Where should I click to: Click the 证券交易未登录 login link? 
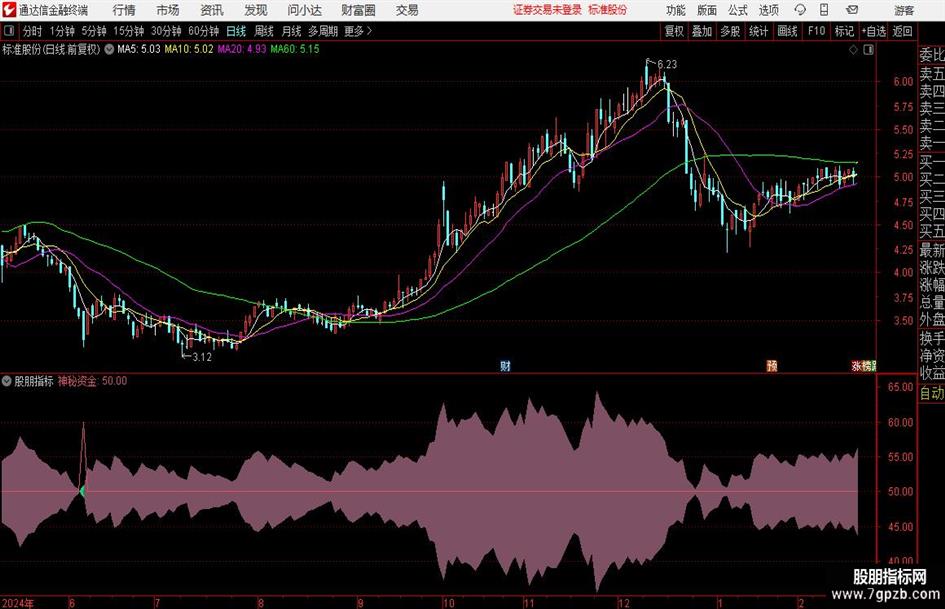(x=547, y=10)
